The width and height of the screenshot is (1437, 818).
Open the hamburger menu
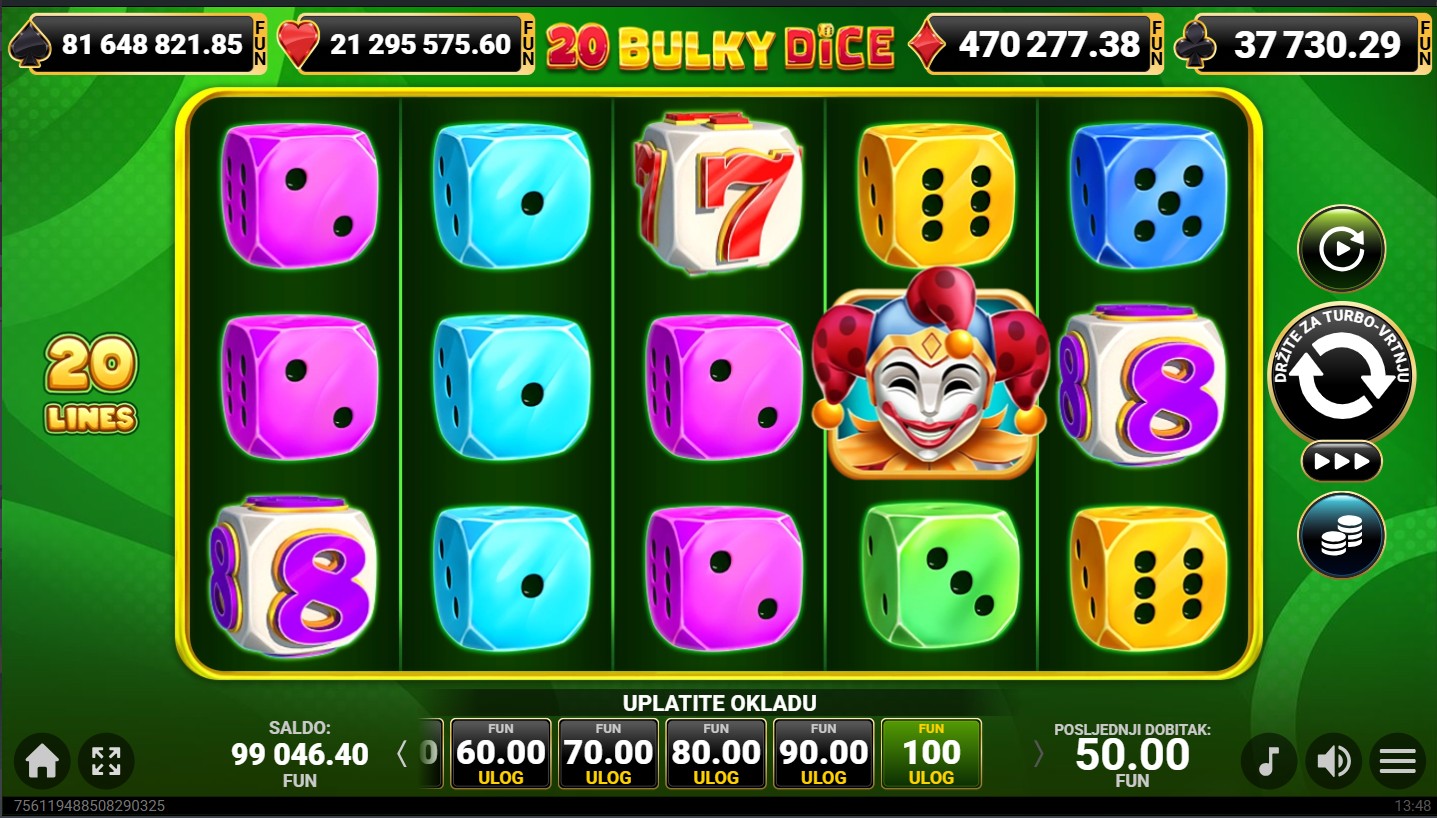[x=1398, y=762]
